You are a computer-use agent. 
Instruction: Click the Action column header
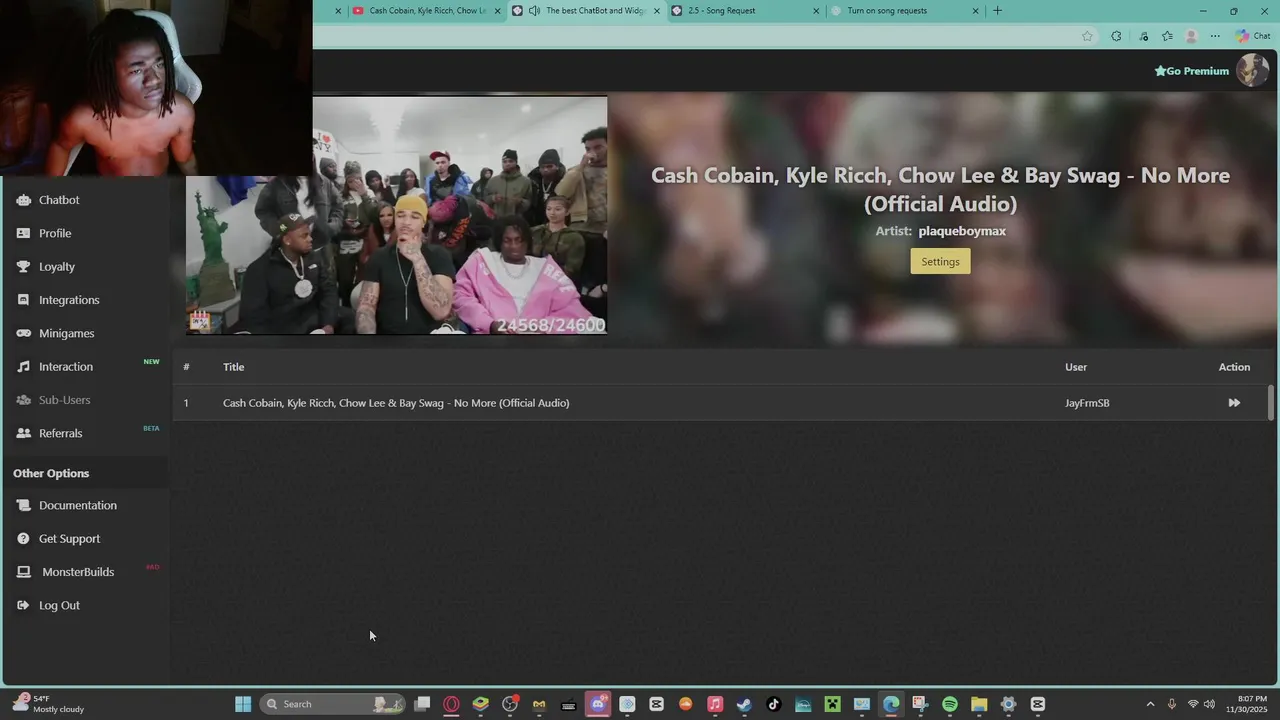pyautogui.click(x=1234, y=367)
